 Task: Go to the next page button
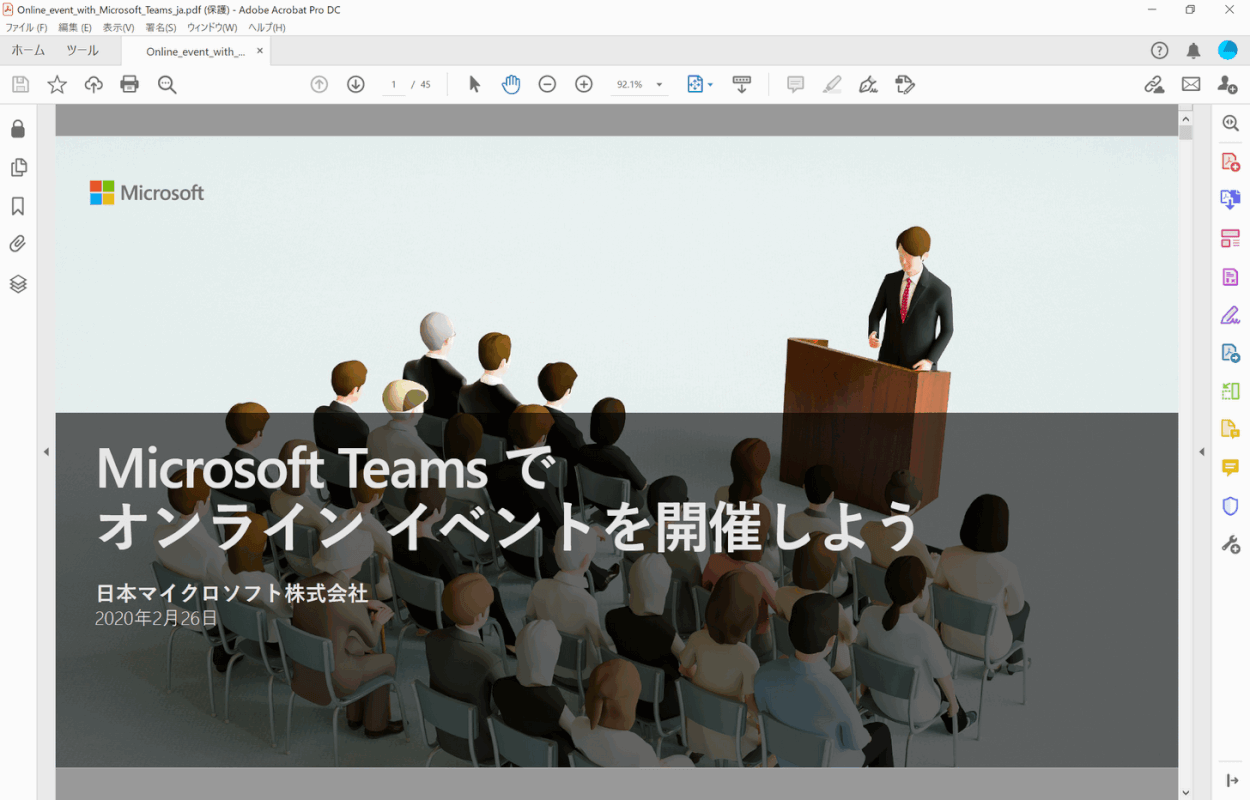click(355, 85)
